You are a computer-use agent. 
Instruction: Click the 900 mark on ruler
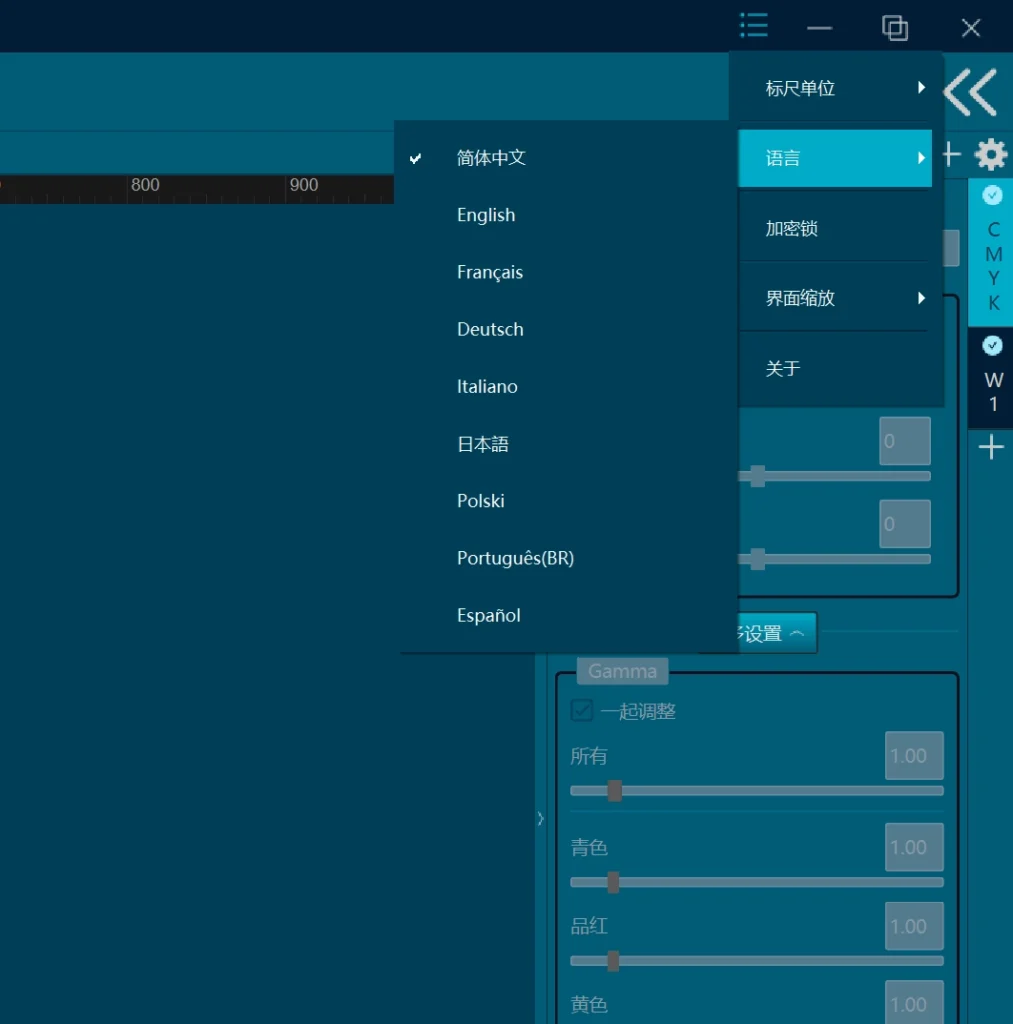304,185
